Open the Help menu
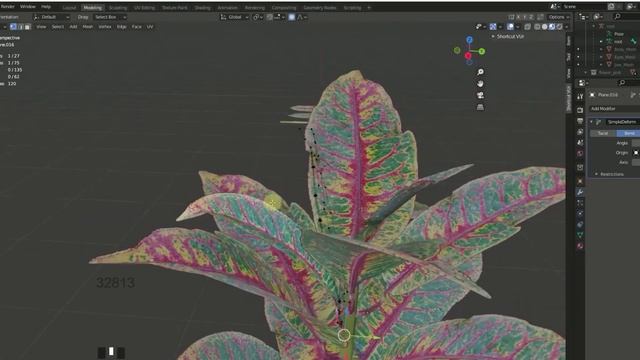This screenshot has width=640, height=360. 46,7
